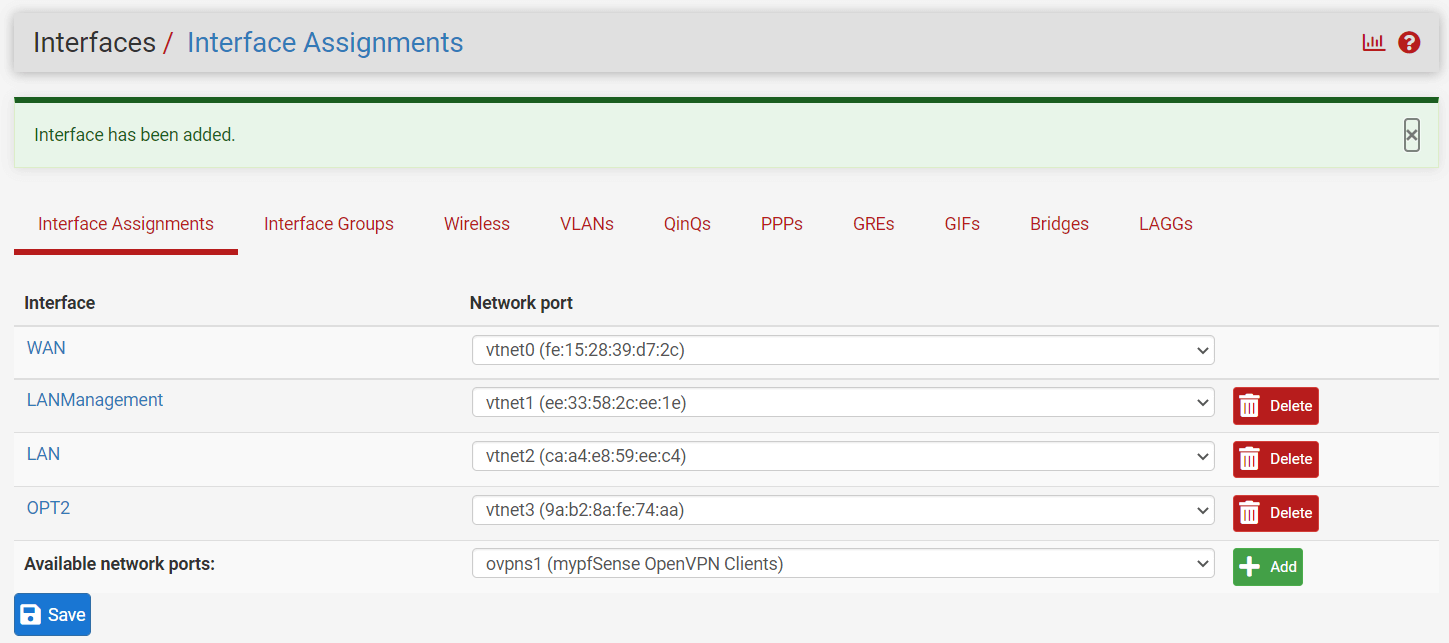1449x643 pixels.
Task: Click the Interfaces breadcrumb text
Action: 94,43
